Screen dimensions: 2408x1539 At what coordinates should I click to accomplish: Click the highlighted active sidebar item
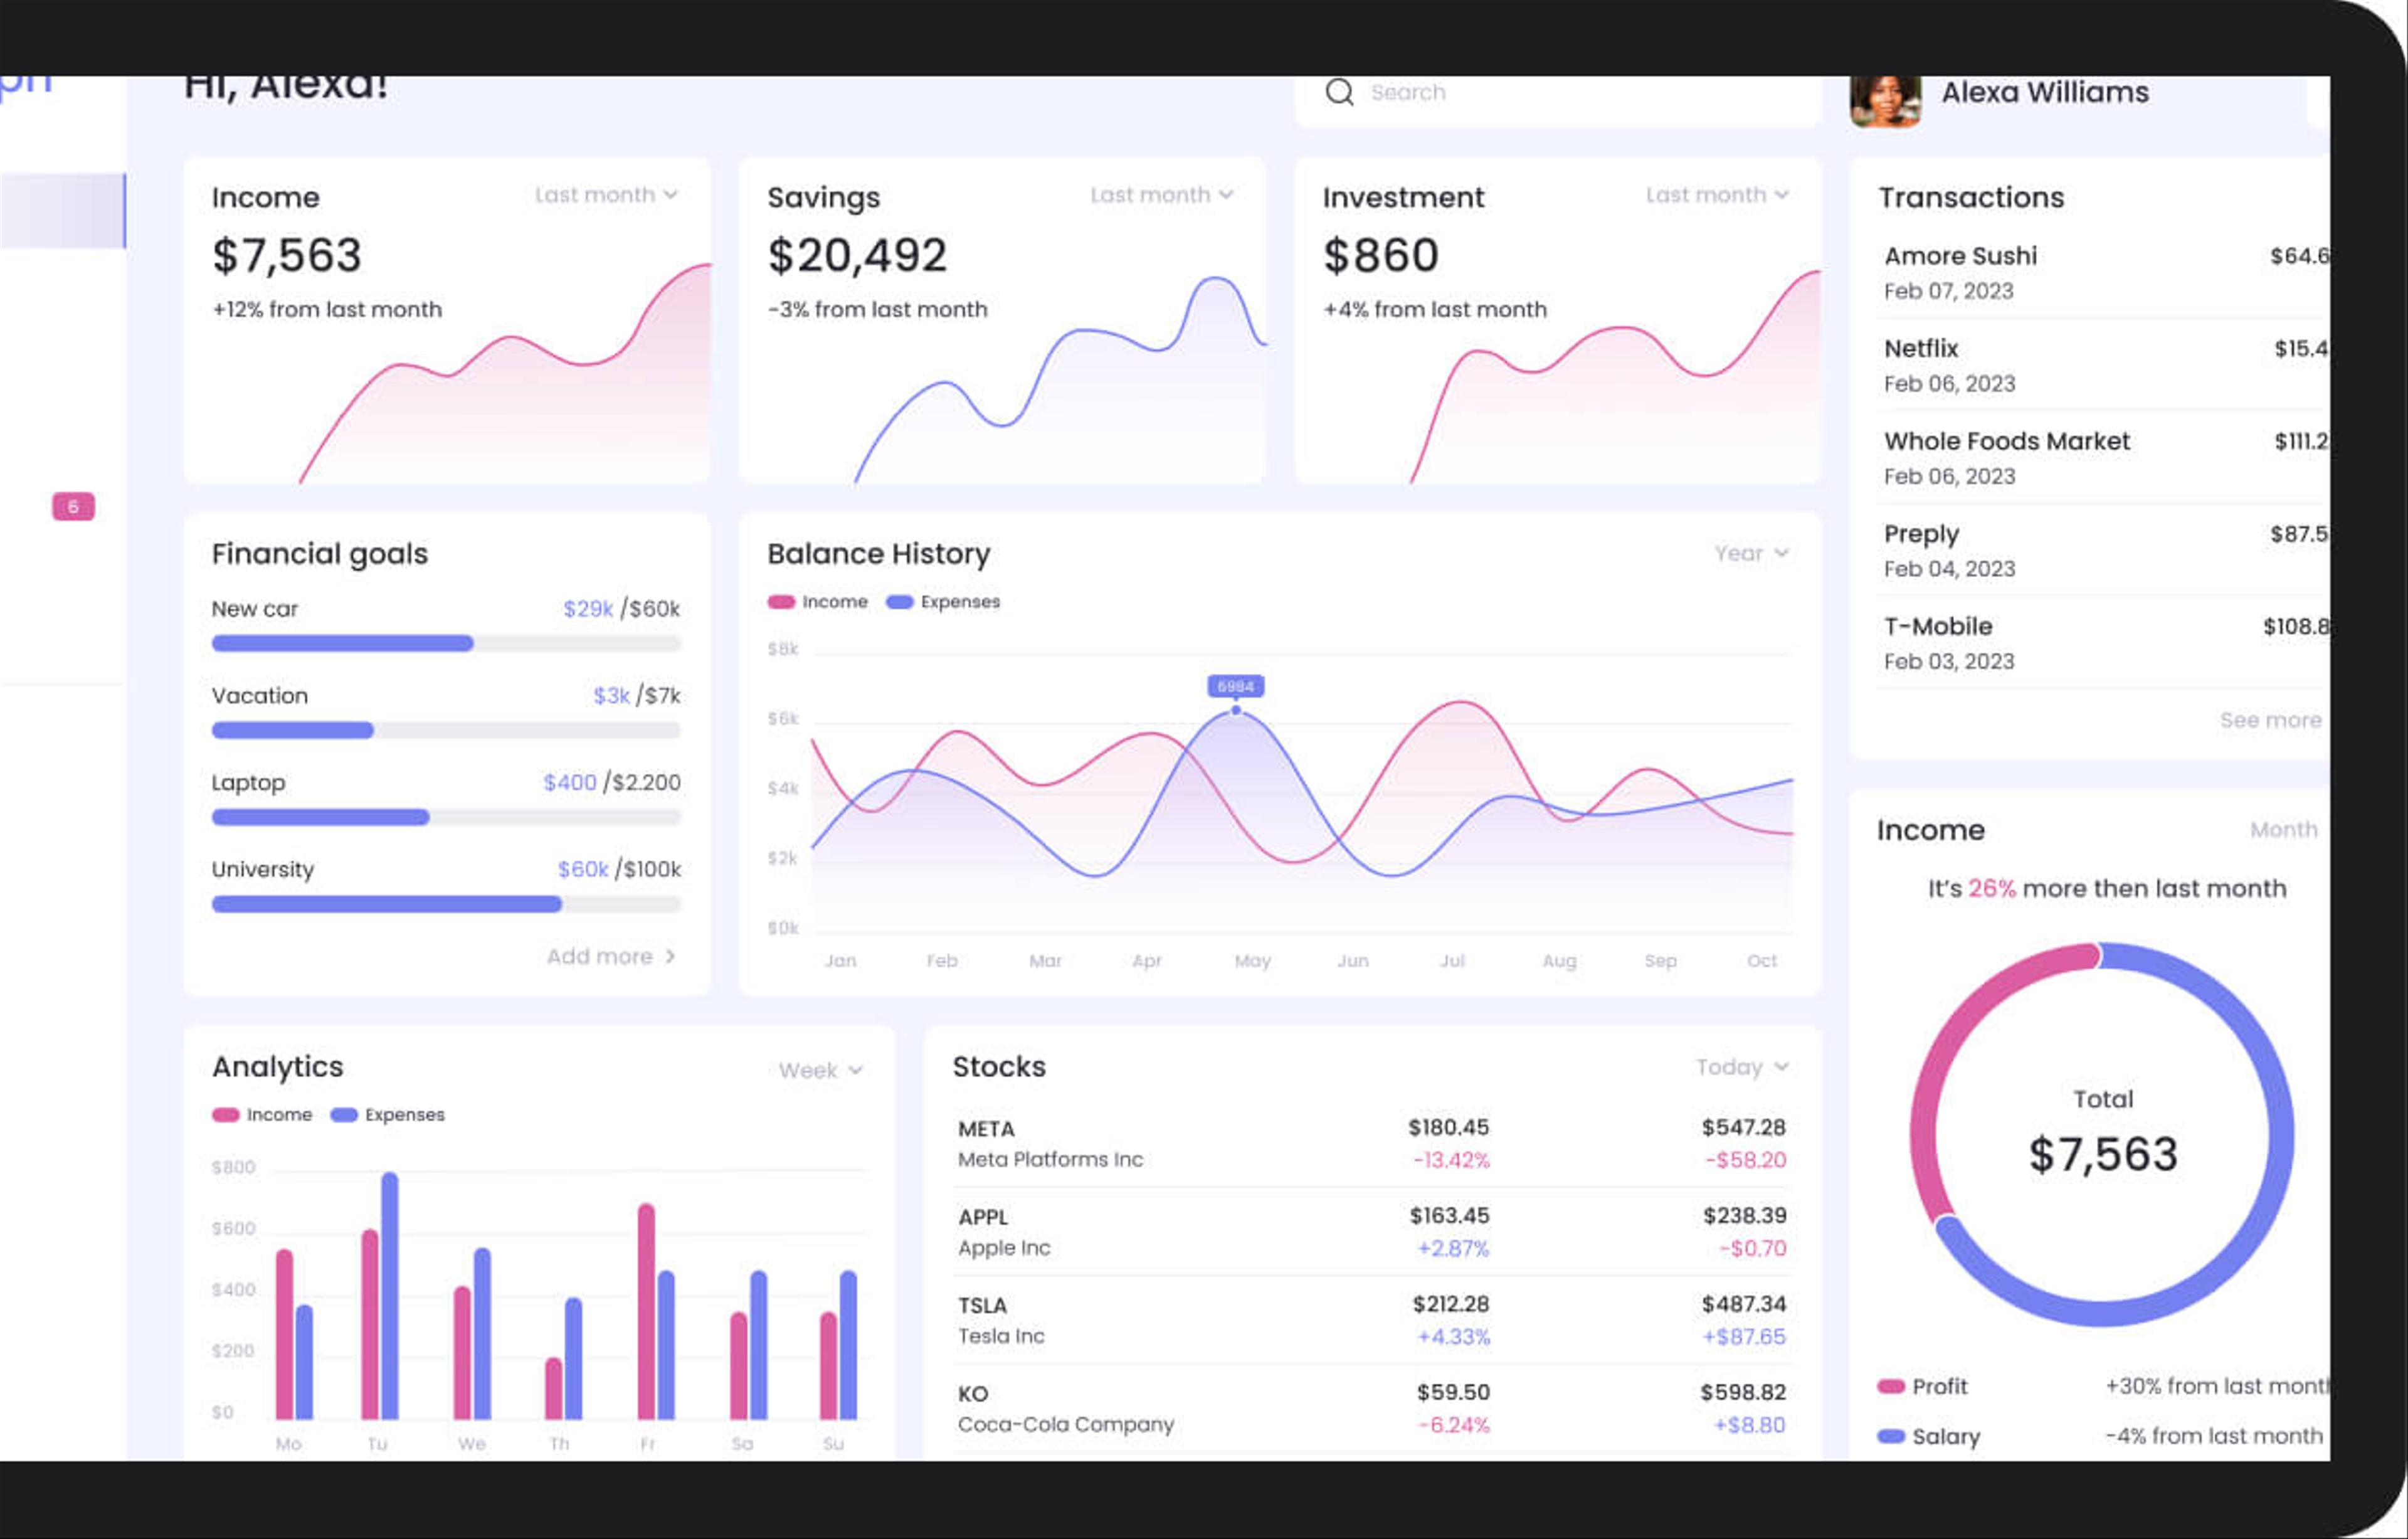click(x=63, y=210)
